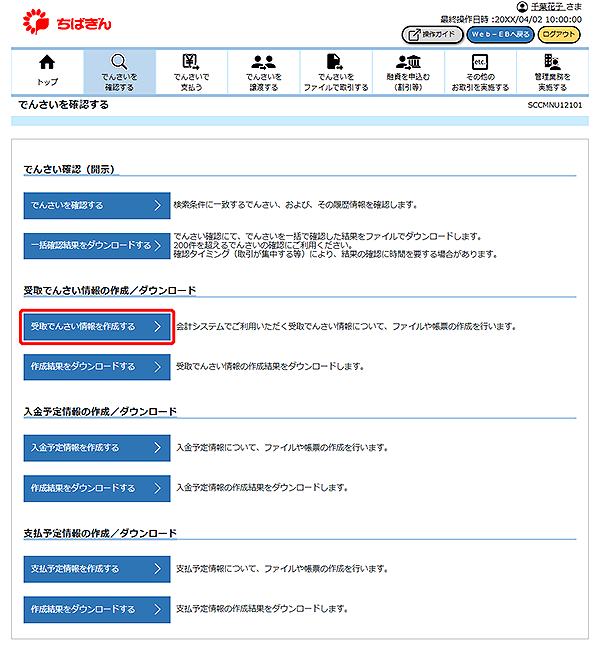The height and width of the screenshot is (651, 600).
Task: Click text 支払予定情報の作成結果をダウンロードします
Action: pos(262,609)
